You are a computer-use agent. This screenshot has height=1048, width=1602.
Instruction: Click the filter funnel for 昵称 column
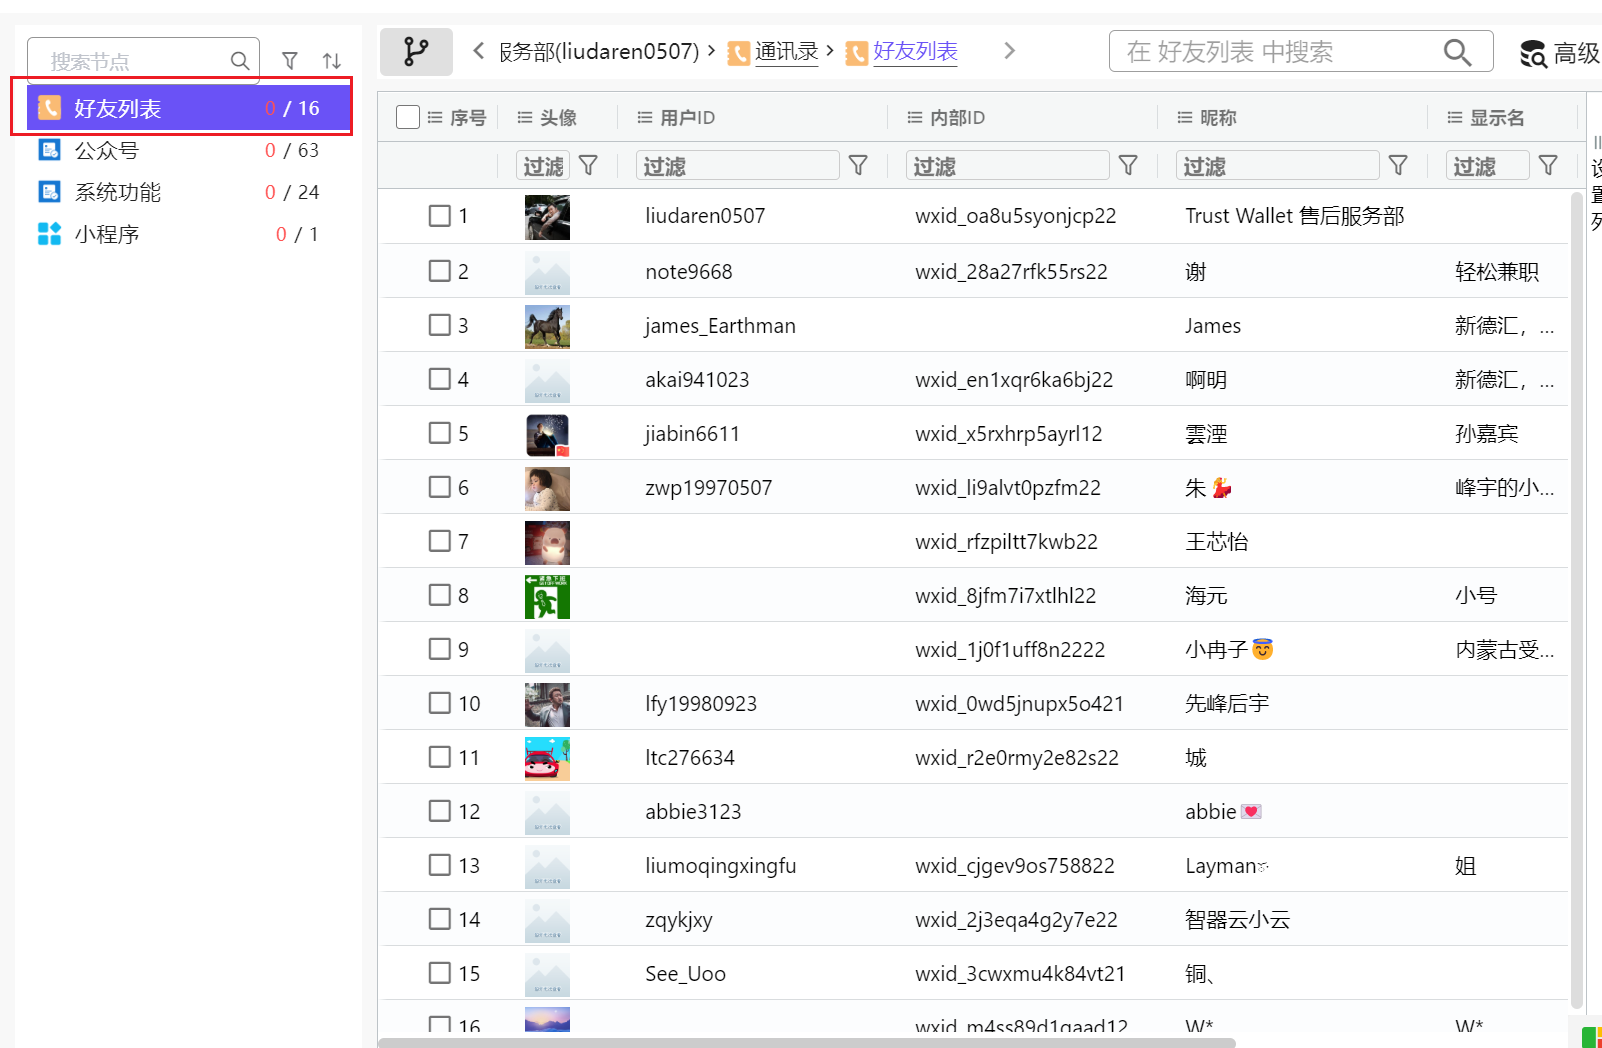(1398, 166)
